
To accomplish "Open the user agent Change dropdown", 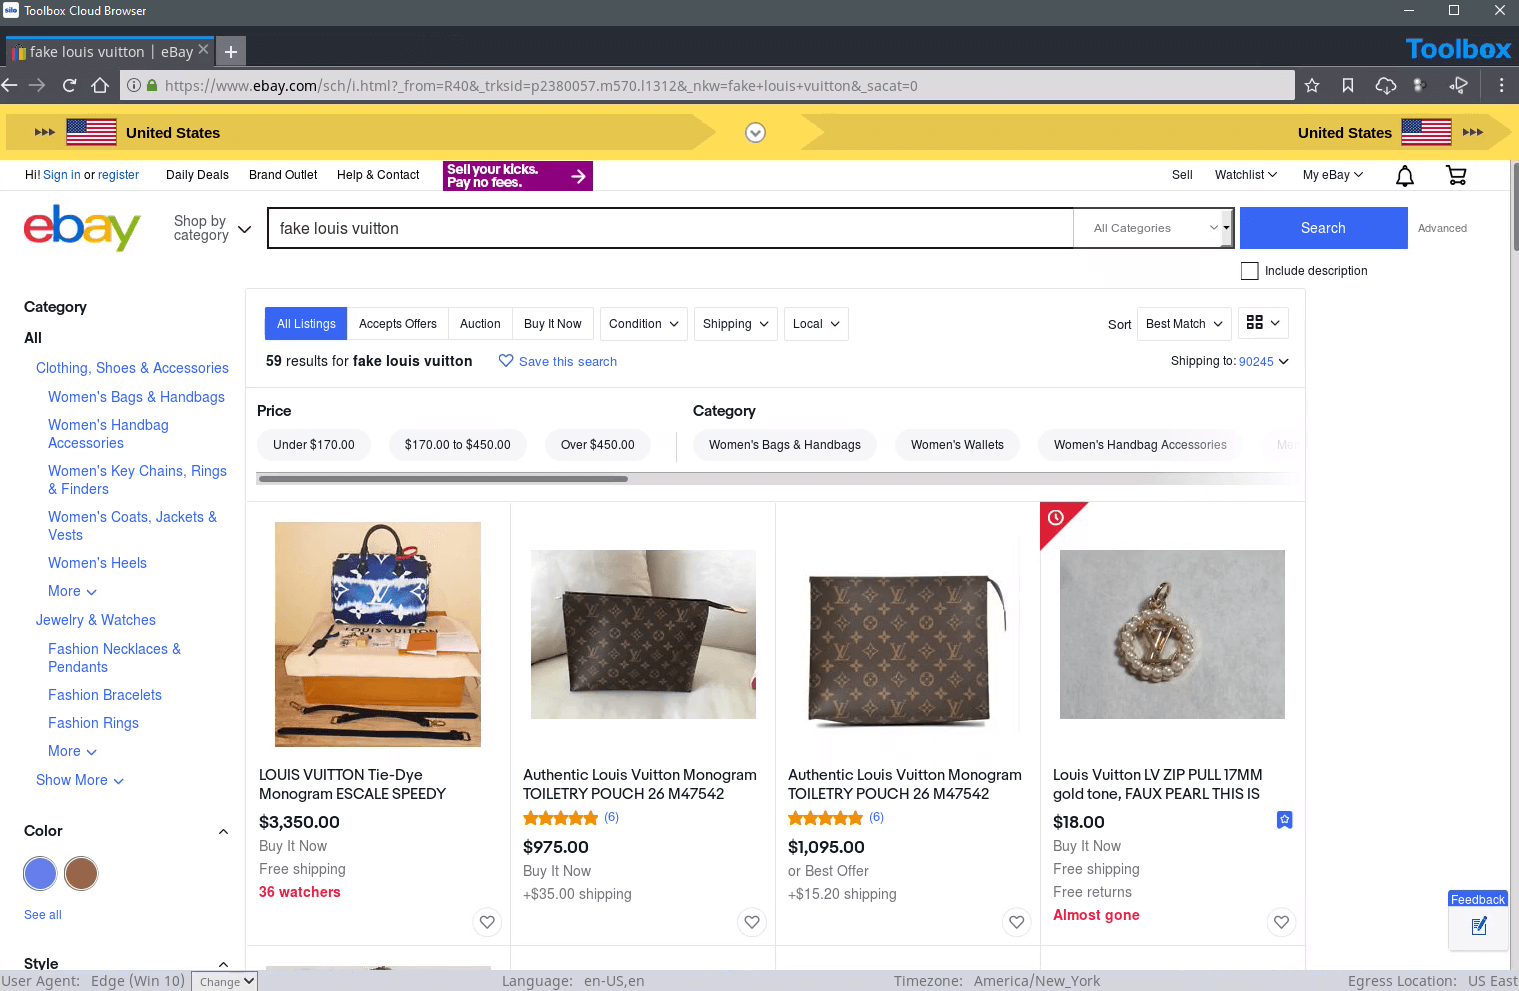I will (x=225, y=982).
